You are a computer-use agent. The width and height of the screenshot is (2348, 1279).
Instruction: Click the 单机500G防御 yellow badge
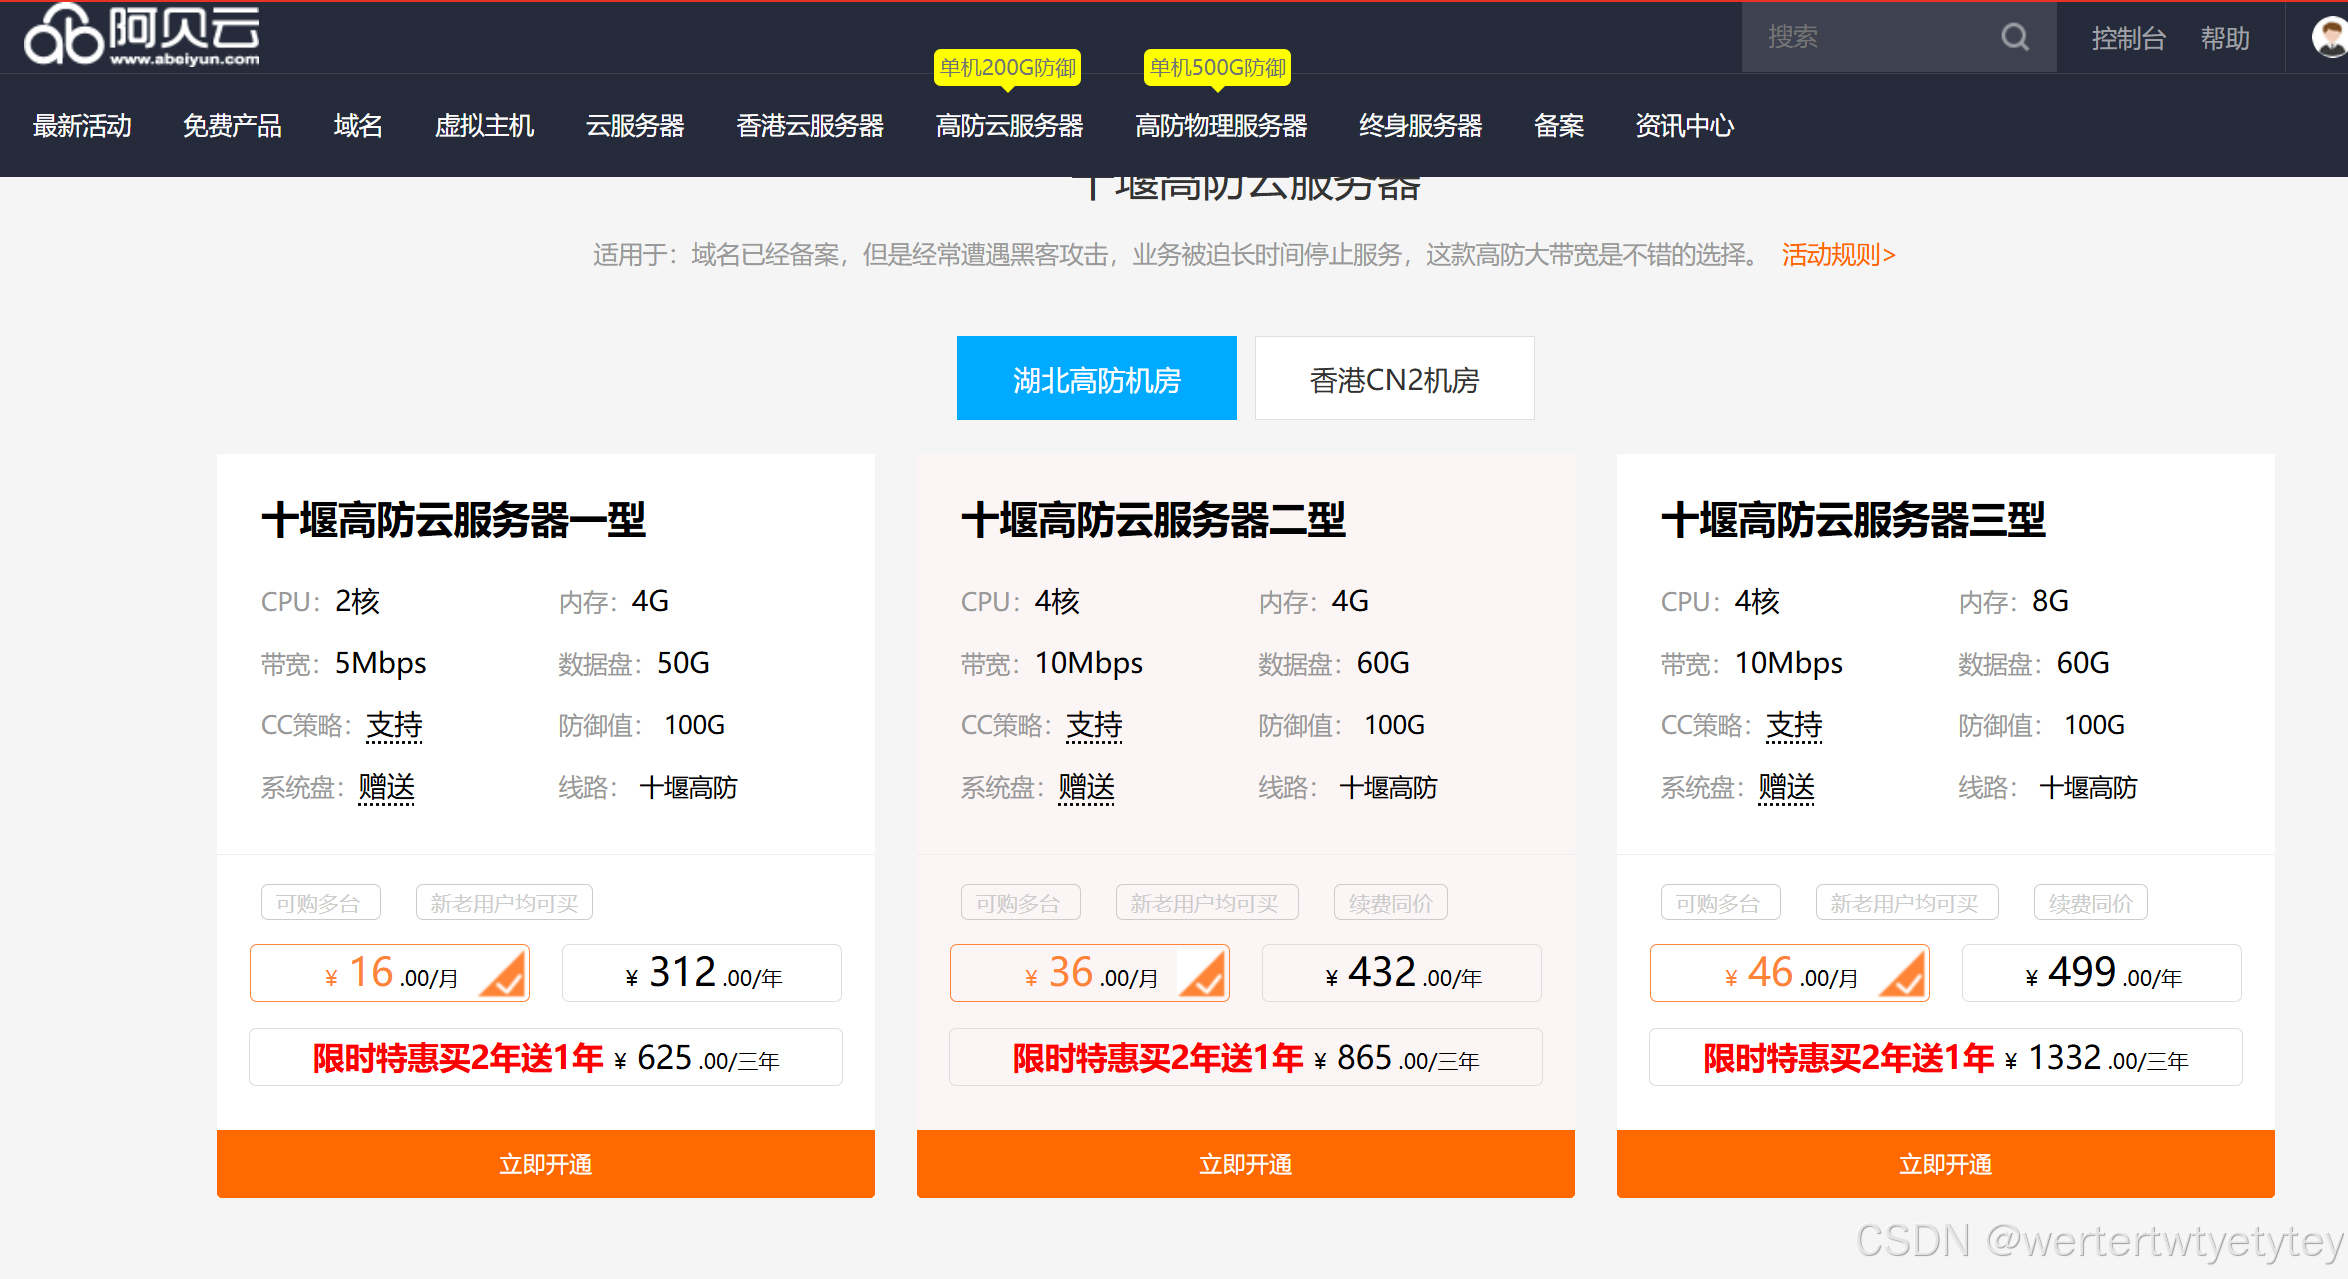click(x=1217, y=67)
